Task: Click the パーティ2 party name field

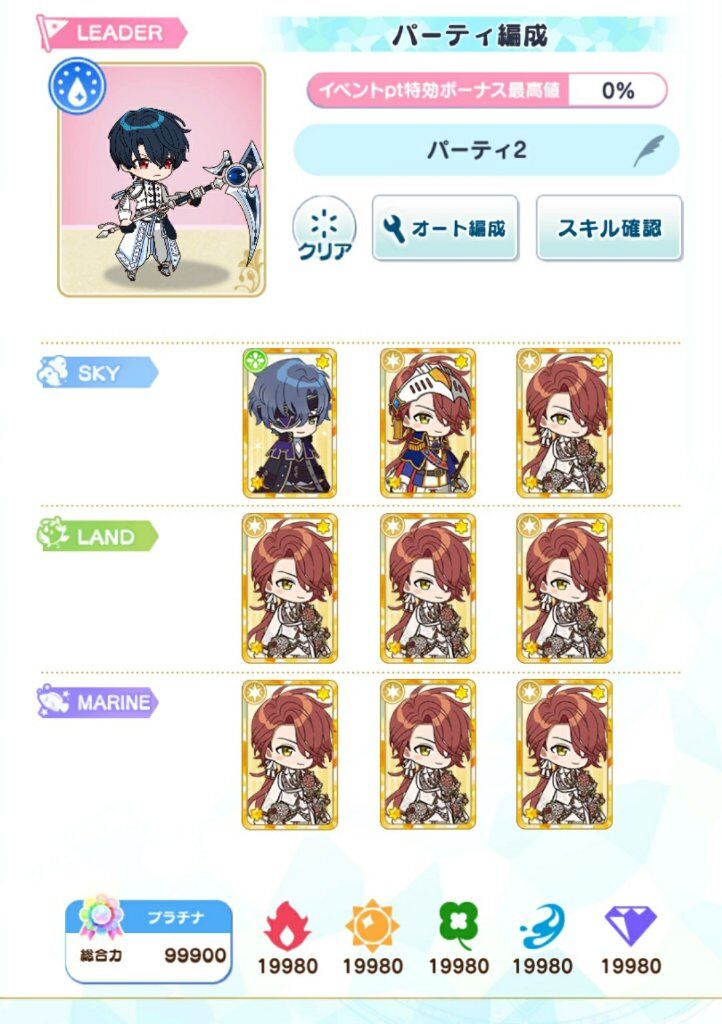Action: point(486,150)
